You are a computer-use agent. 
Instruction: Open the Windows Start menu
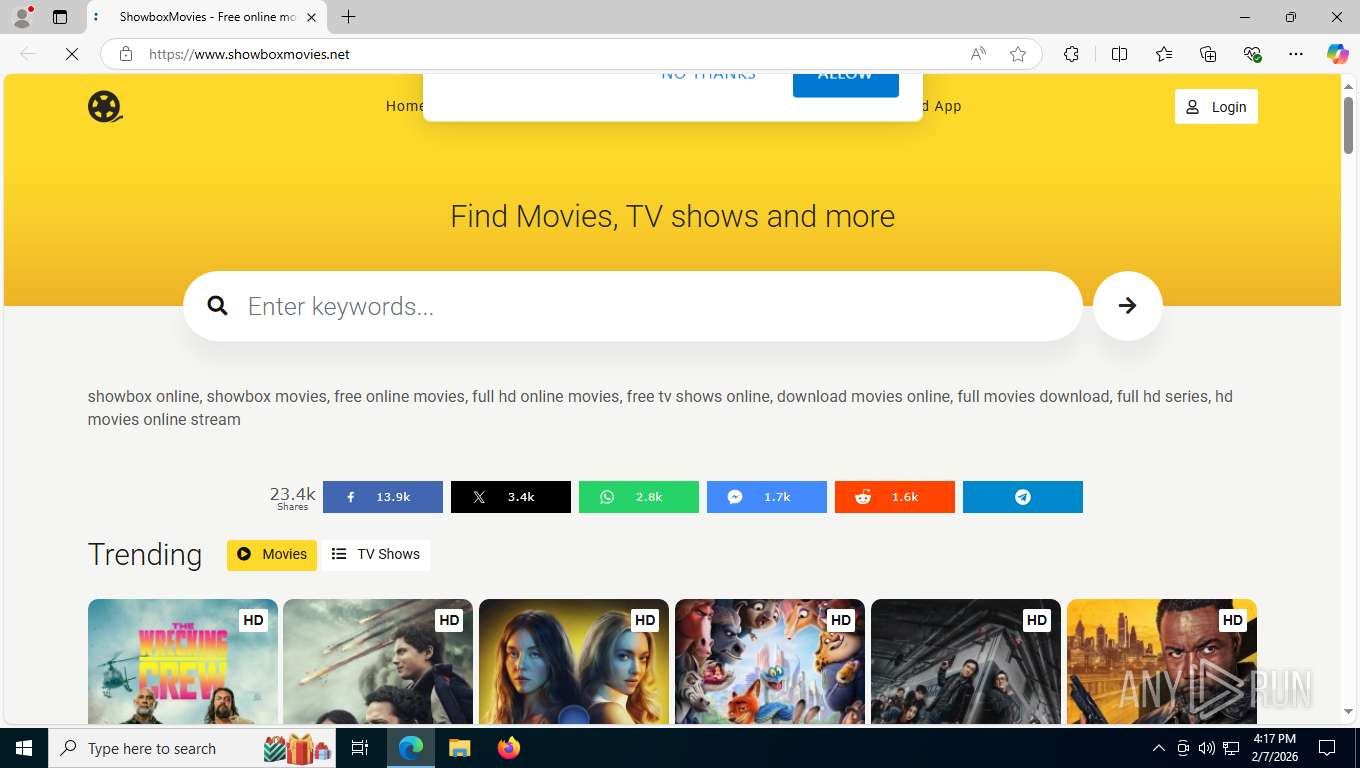[x=24, y=748]
